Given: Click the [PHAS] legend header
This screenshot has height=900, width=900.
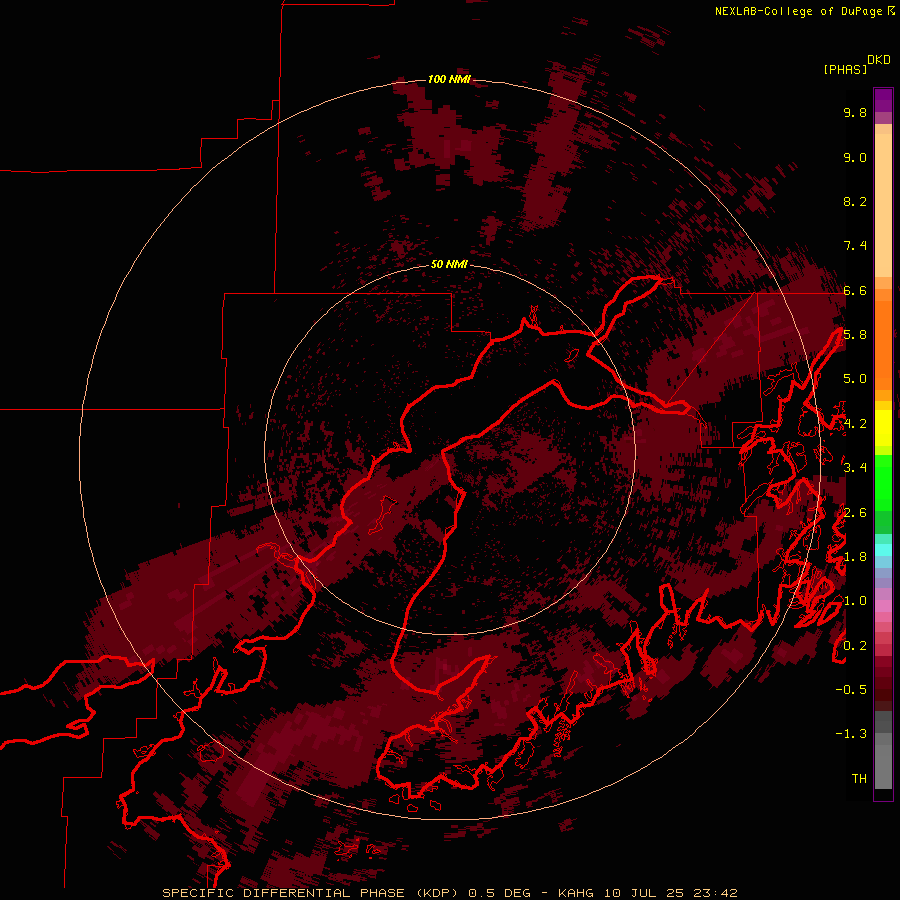Looking at the screenshot, I should pyautogui.click(x=845, y=69).
